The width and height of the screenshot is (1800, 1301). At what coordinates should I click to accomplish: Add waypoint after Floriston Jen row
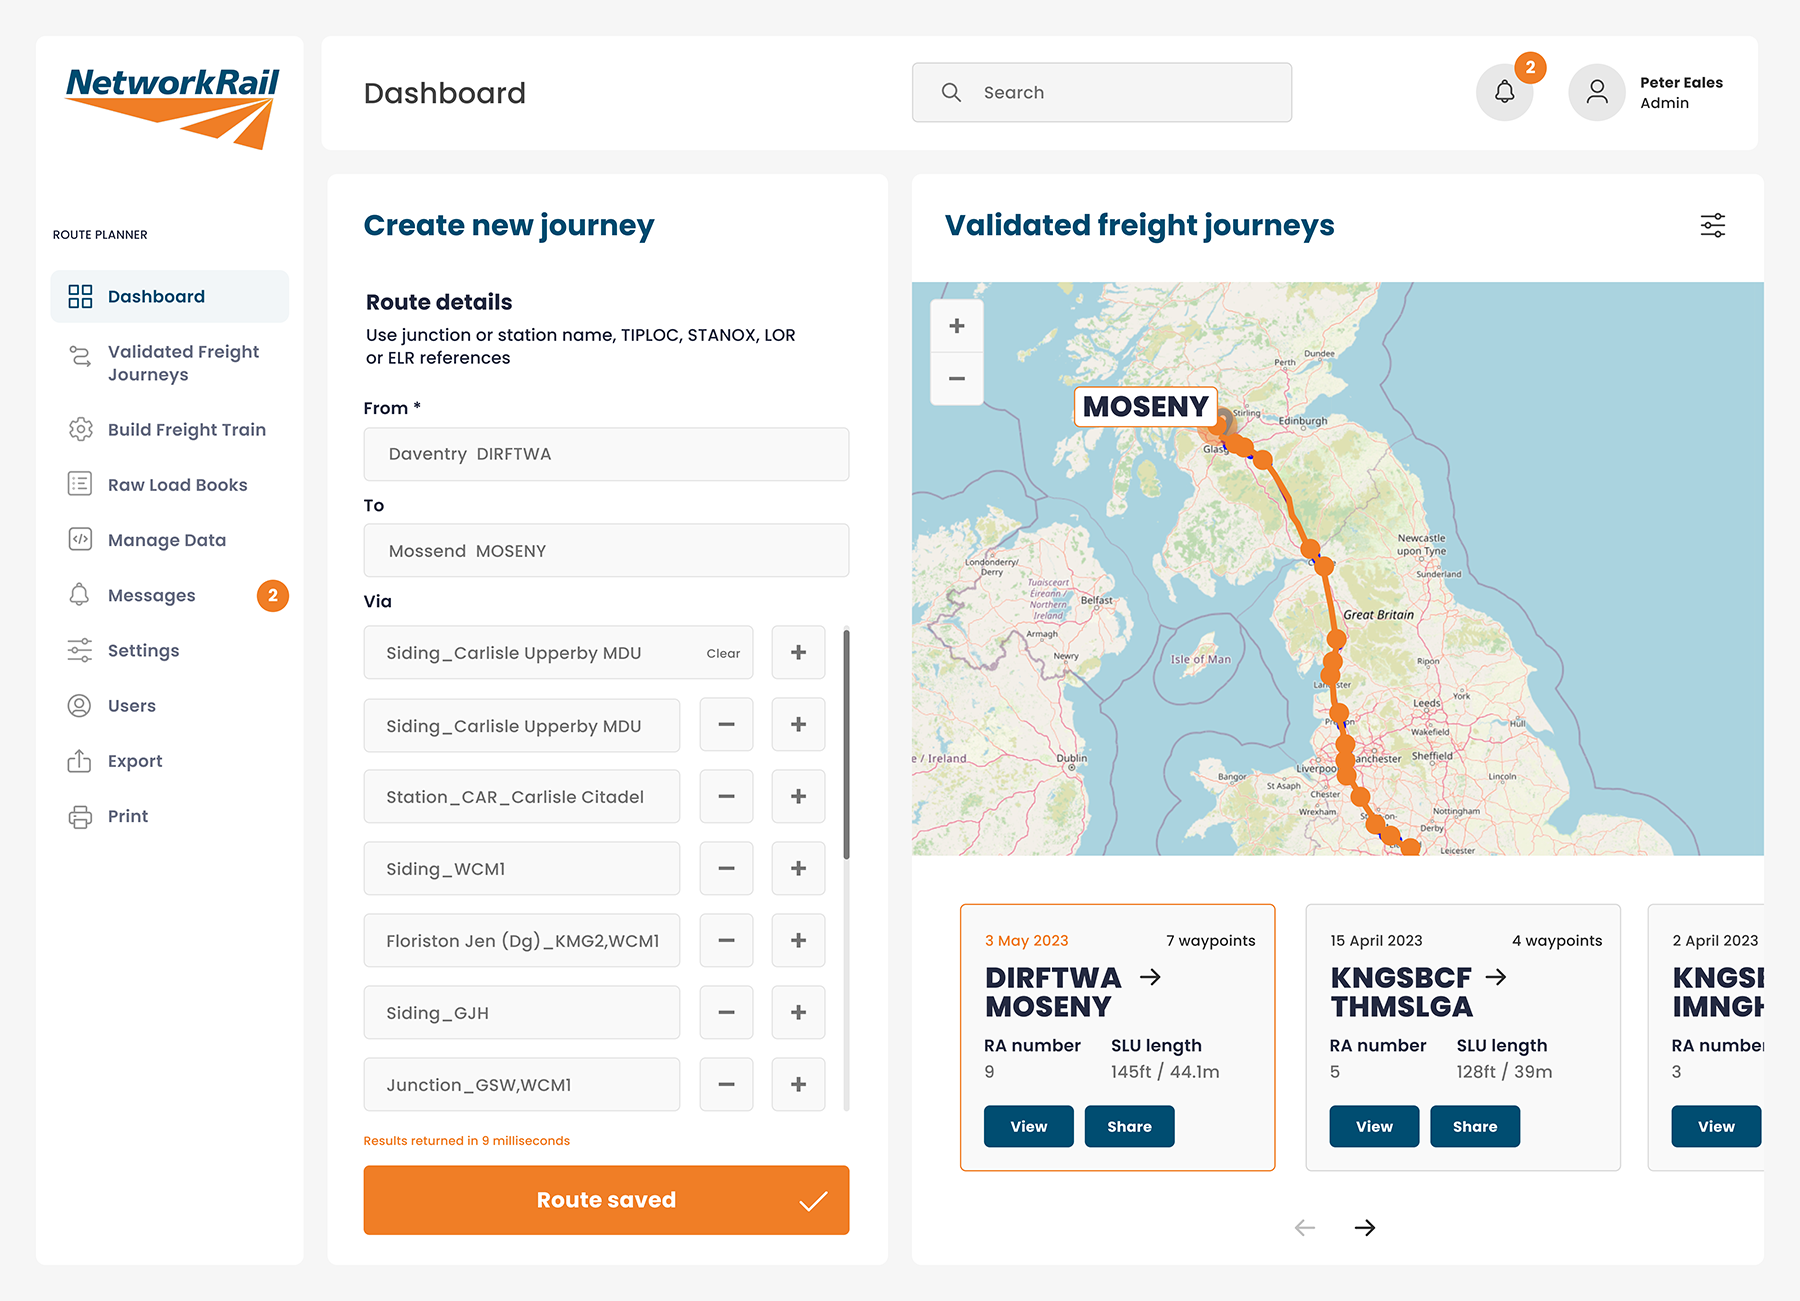798,941
